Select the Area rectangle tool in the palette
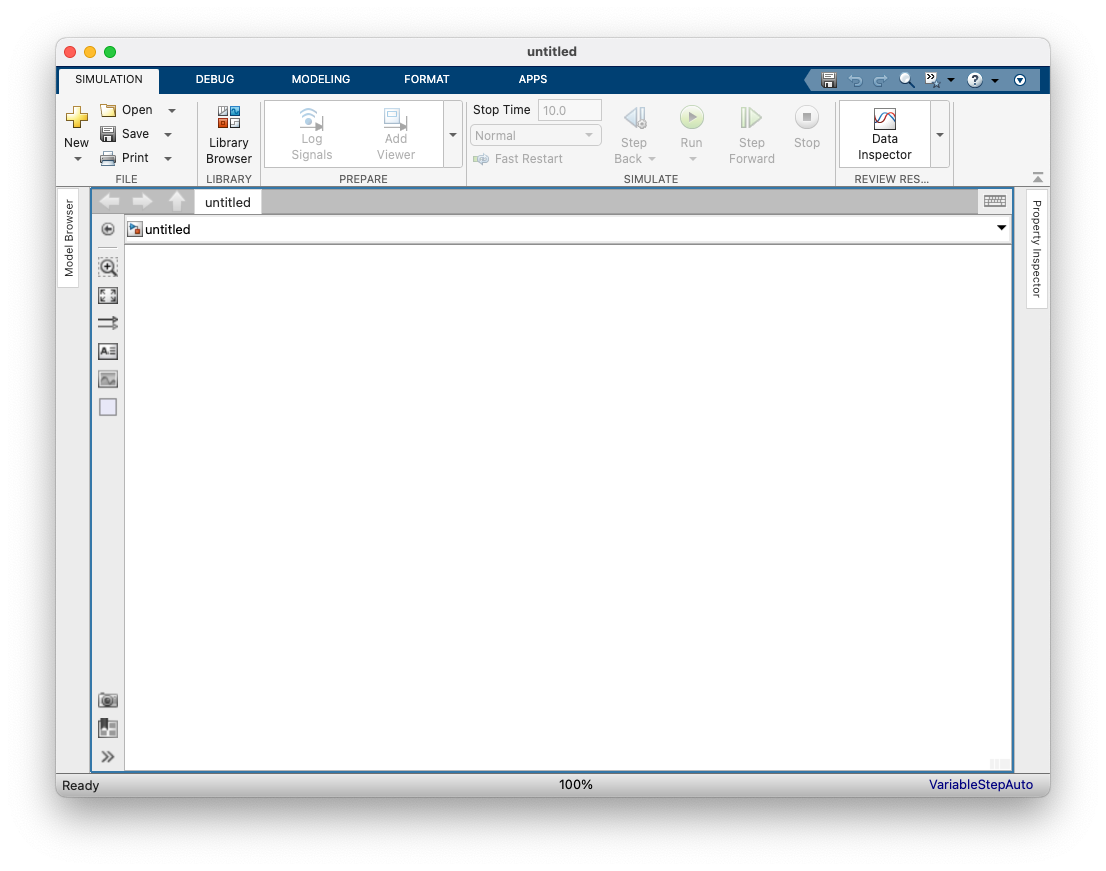1106x871 pixels. pos(108,407)
